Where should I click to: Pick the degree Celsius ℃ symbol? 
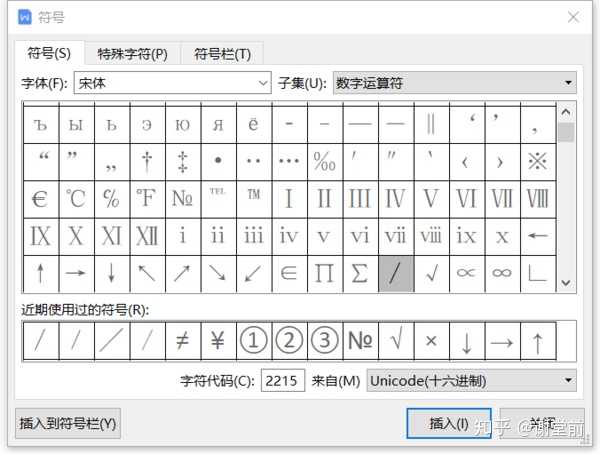(76, 199)
